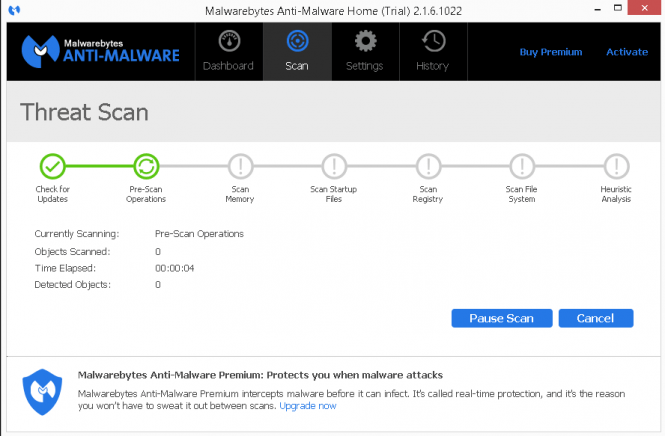Click the Upgrade now link
Viewport: 665px width, 436px height.
tap(307, 406)
